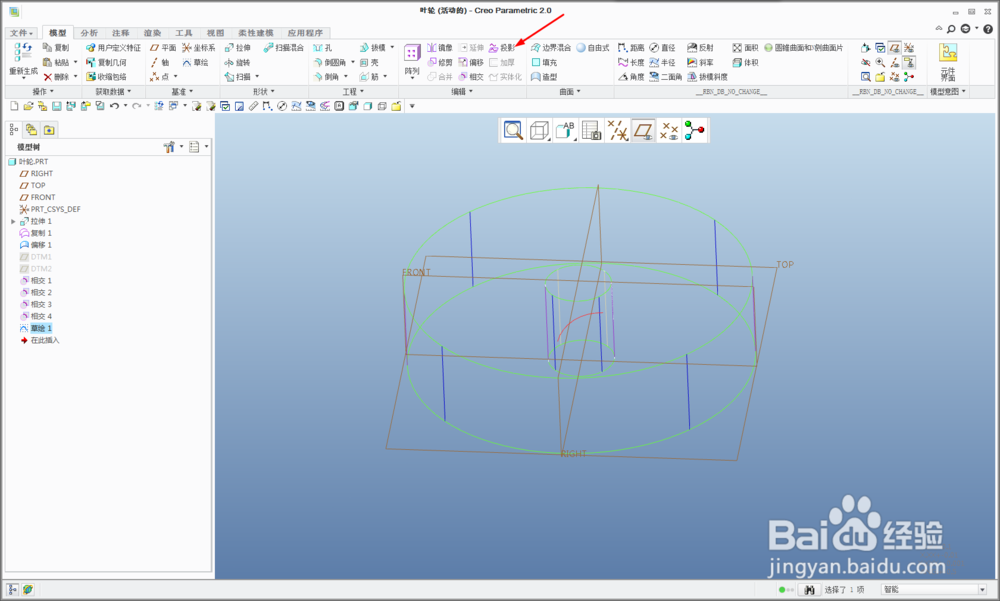Toggle spin center in graphics toolbar
Image resolution: width=1000 pixels, height=601 pixels.
click(695, 131)
